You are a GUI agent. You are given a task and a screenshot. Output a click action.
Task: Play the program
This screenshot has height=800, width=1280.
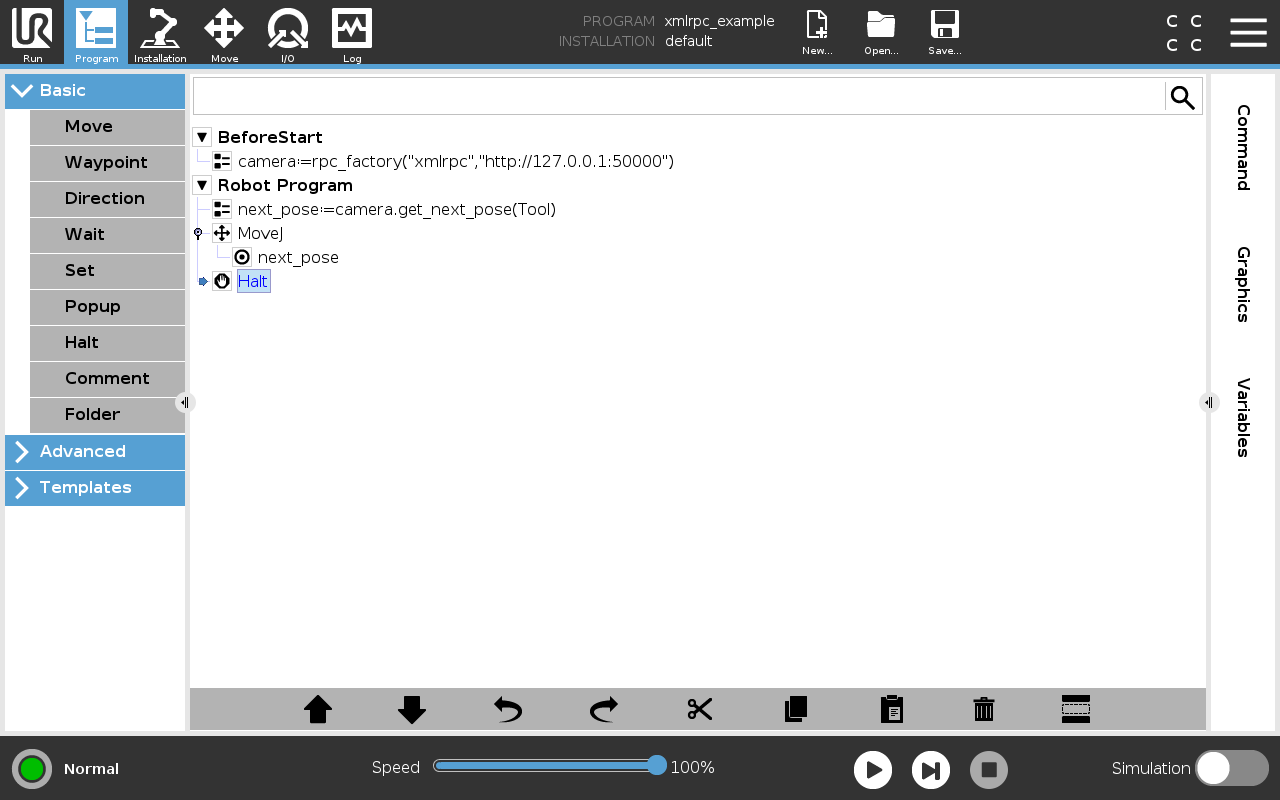click(x=873, y=770)
